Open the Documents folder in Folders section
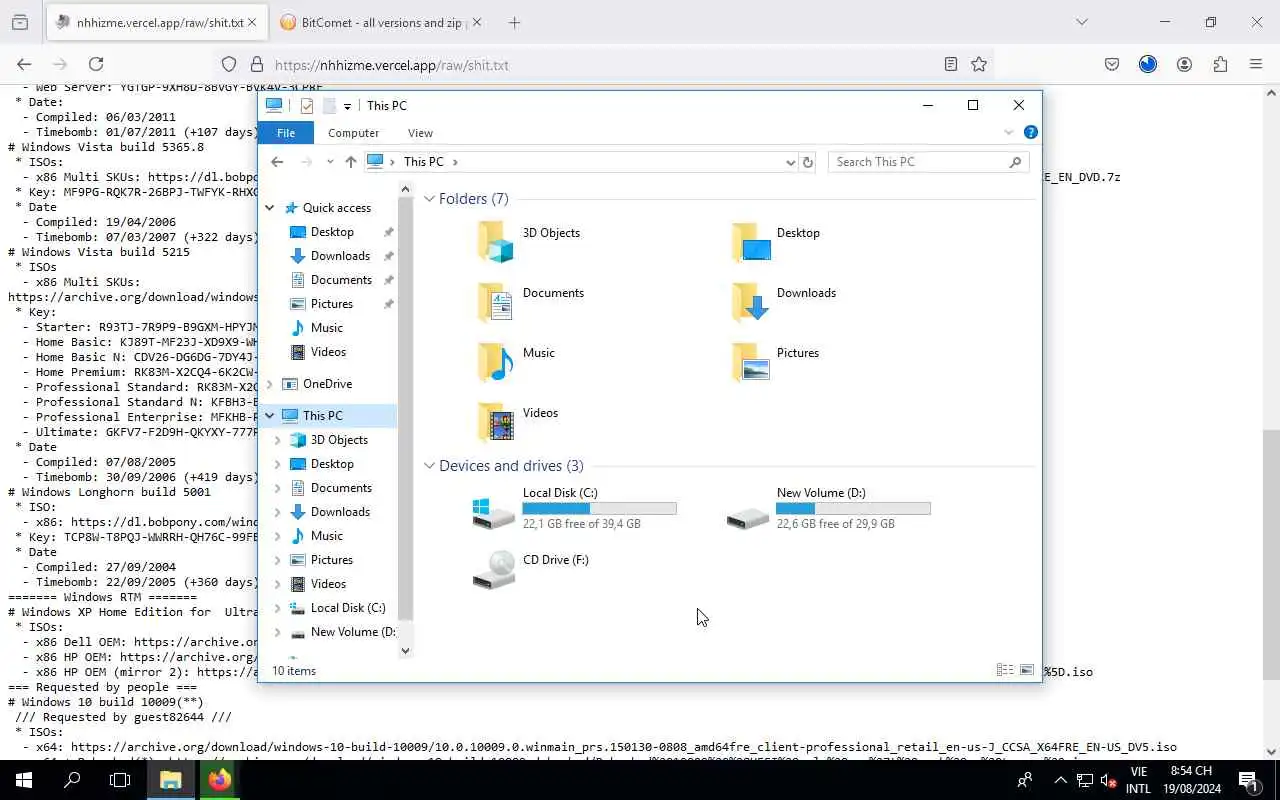Screen dimensions: 1280x800 click(496, 302)
